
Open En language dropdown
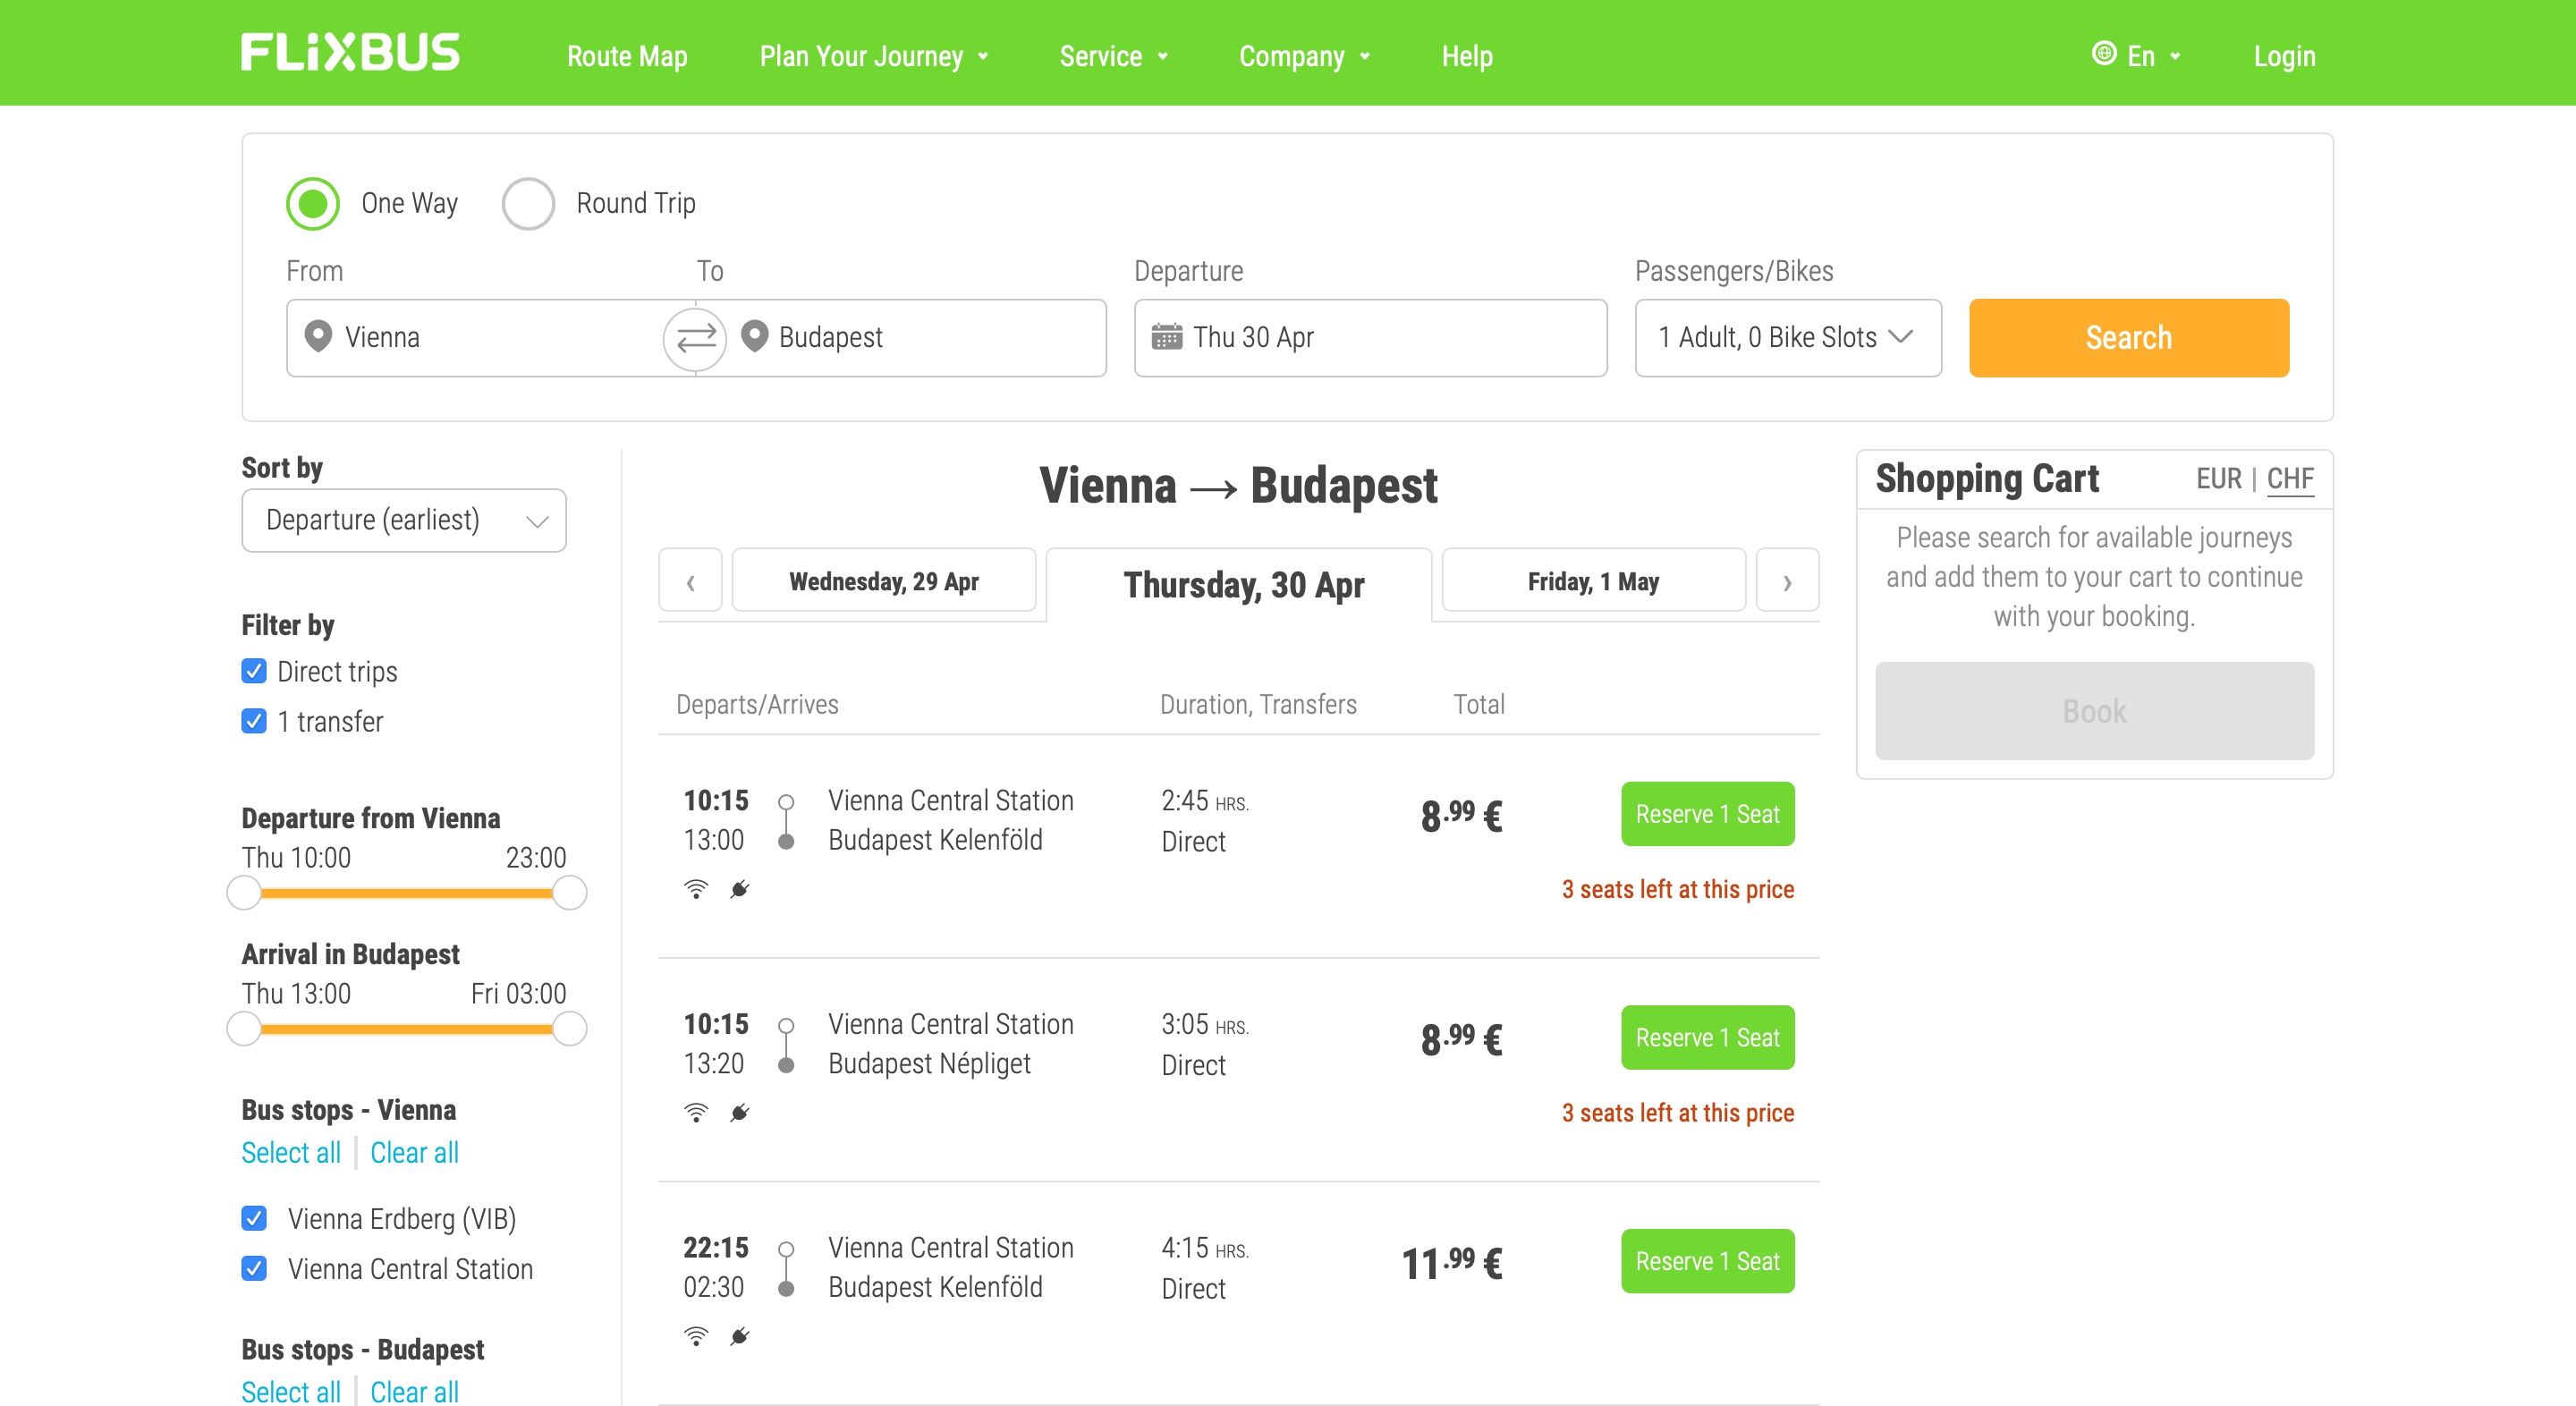click(2139, 56)
